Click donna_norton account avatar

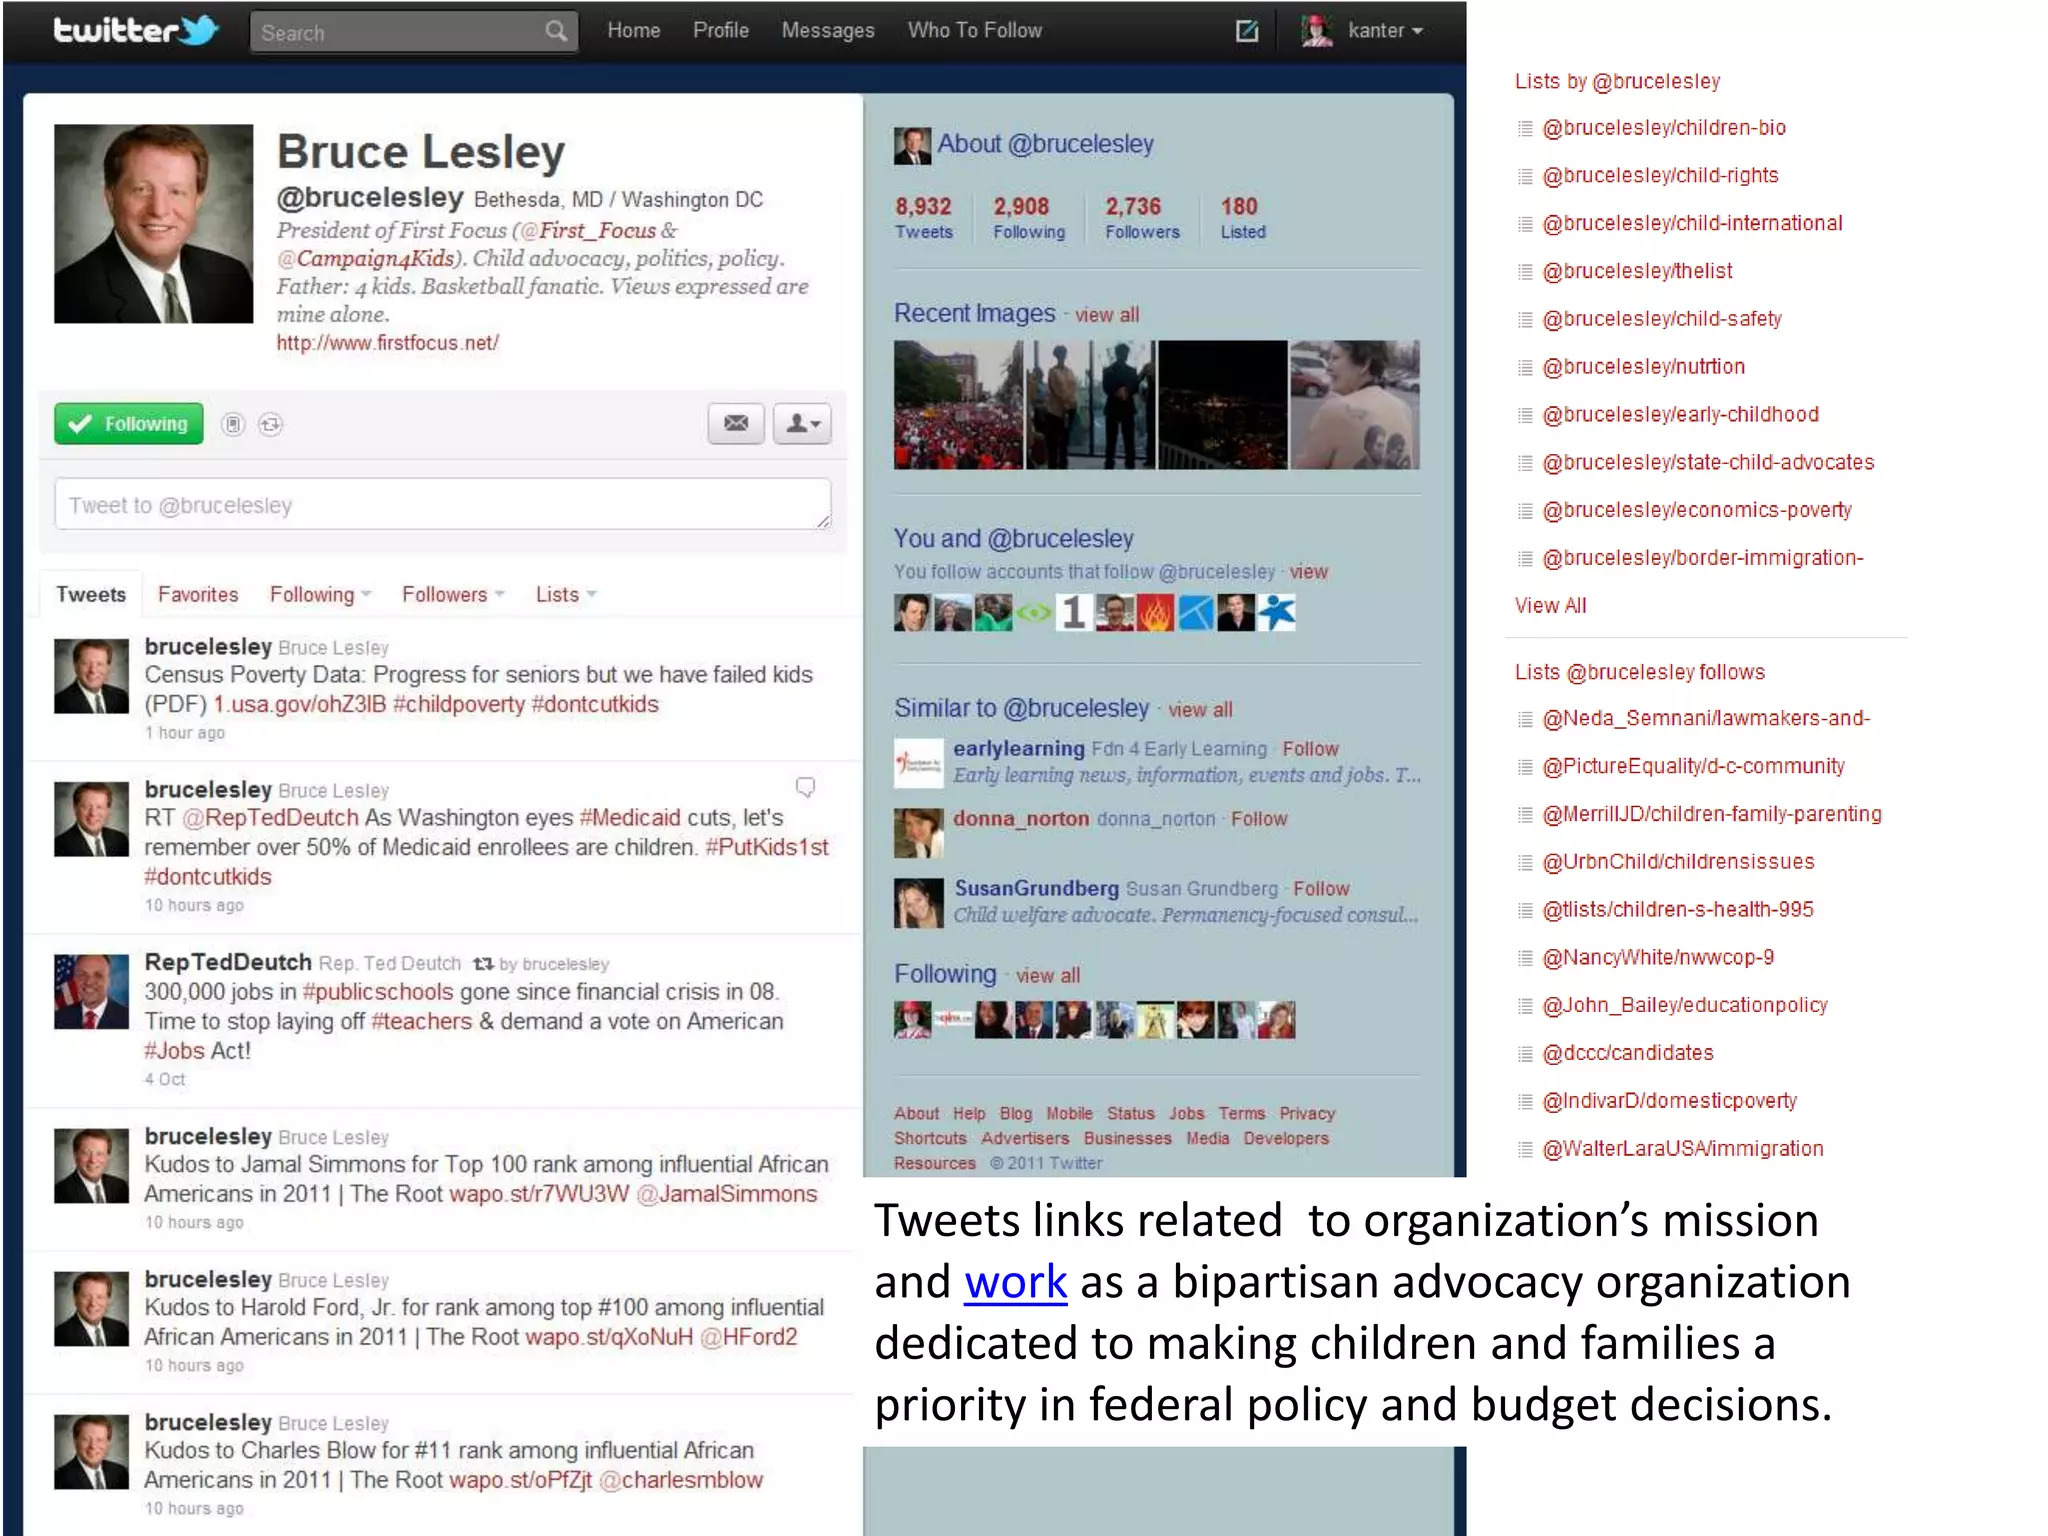[x=918, y=833]
